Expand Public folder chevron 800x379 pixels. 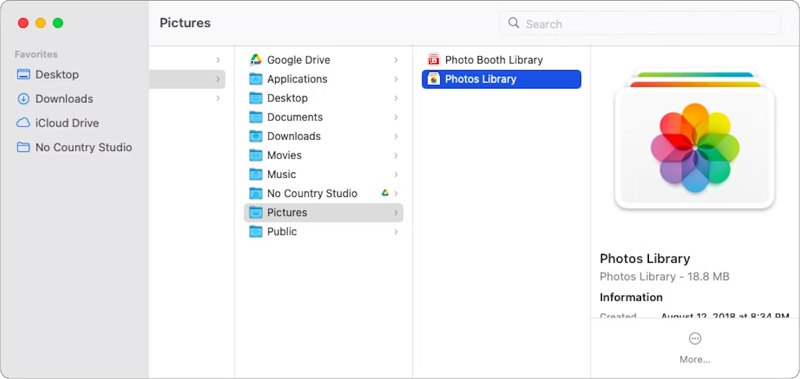pyautogui.click(x=396, y=232)
